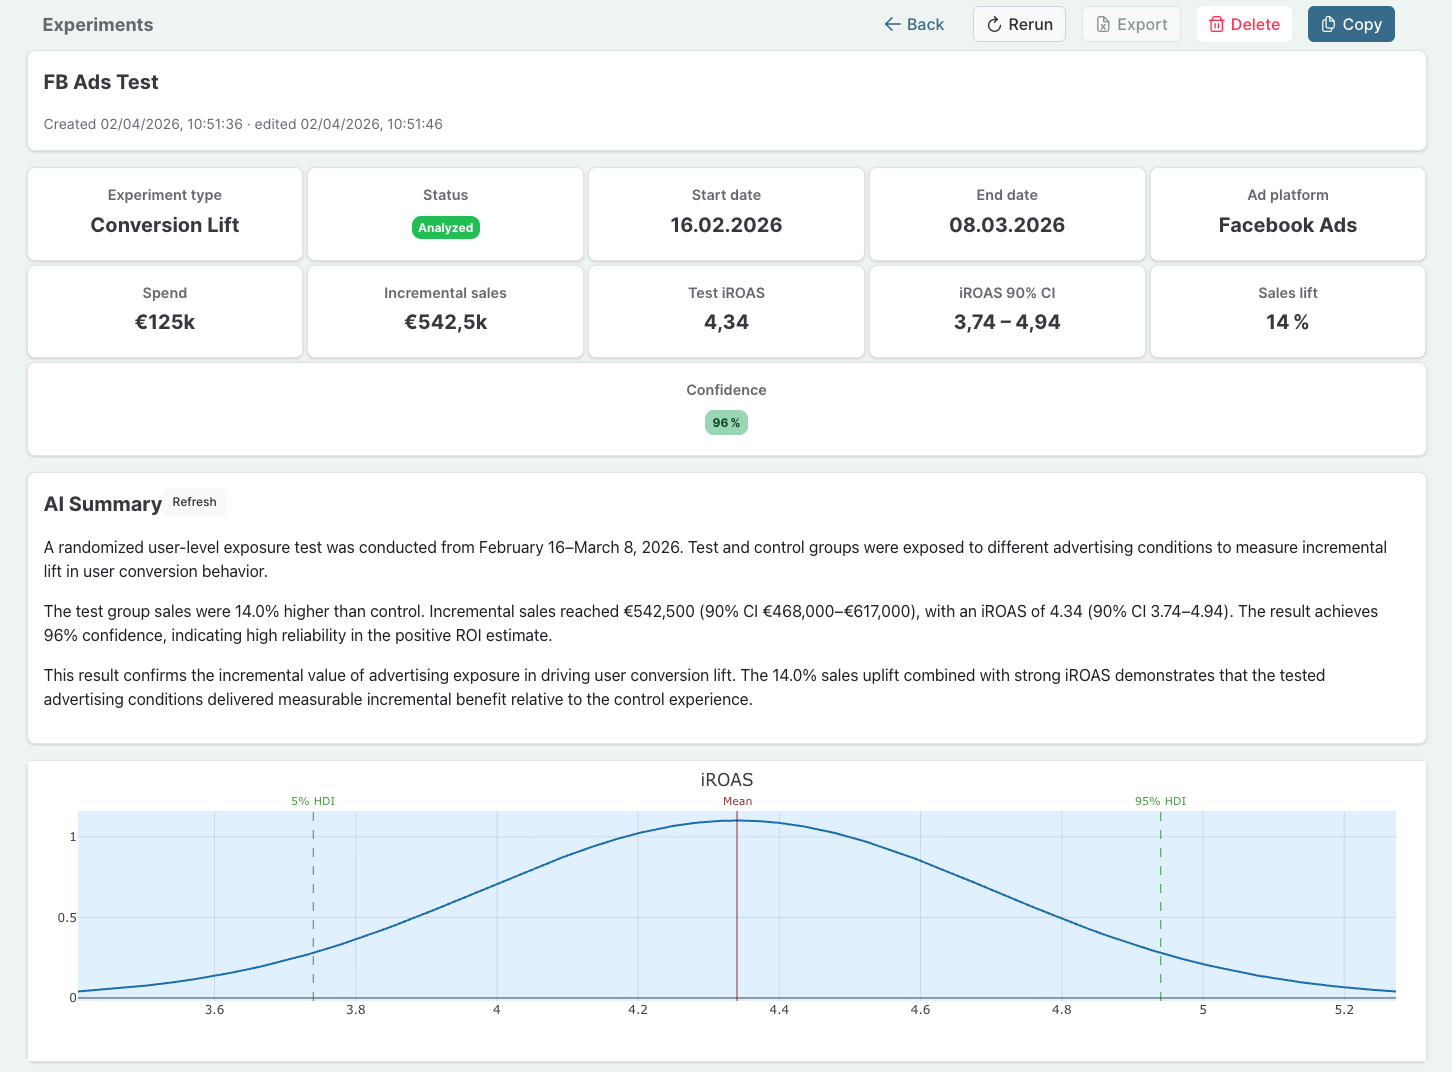Click the green Analyzed status badge
The height and width of the screenshot is (1072, 1452).
[x=445, y=228]
